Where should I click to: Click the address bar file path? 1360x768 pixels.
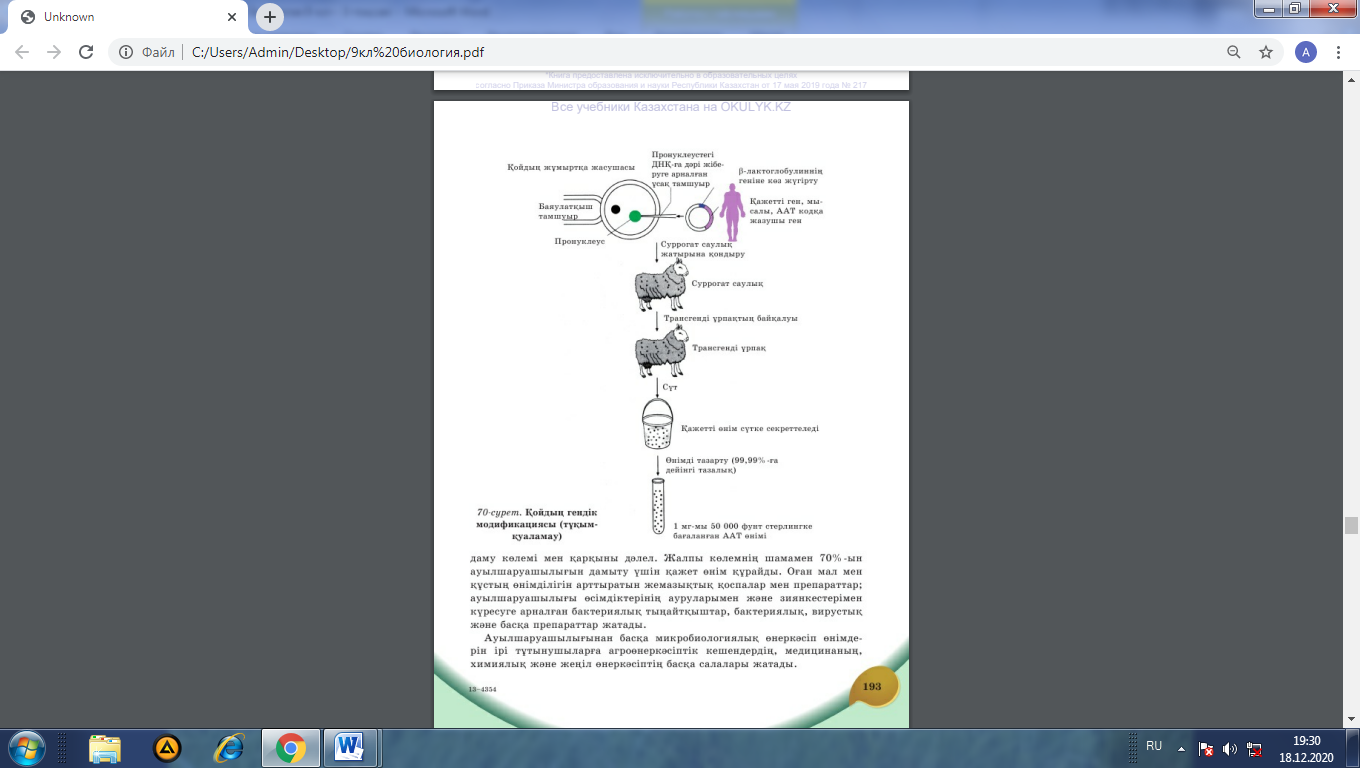tap(338, 52)
